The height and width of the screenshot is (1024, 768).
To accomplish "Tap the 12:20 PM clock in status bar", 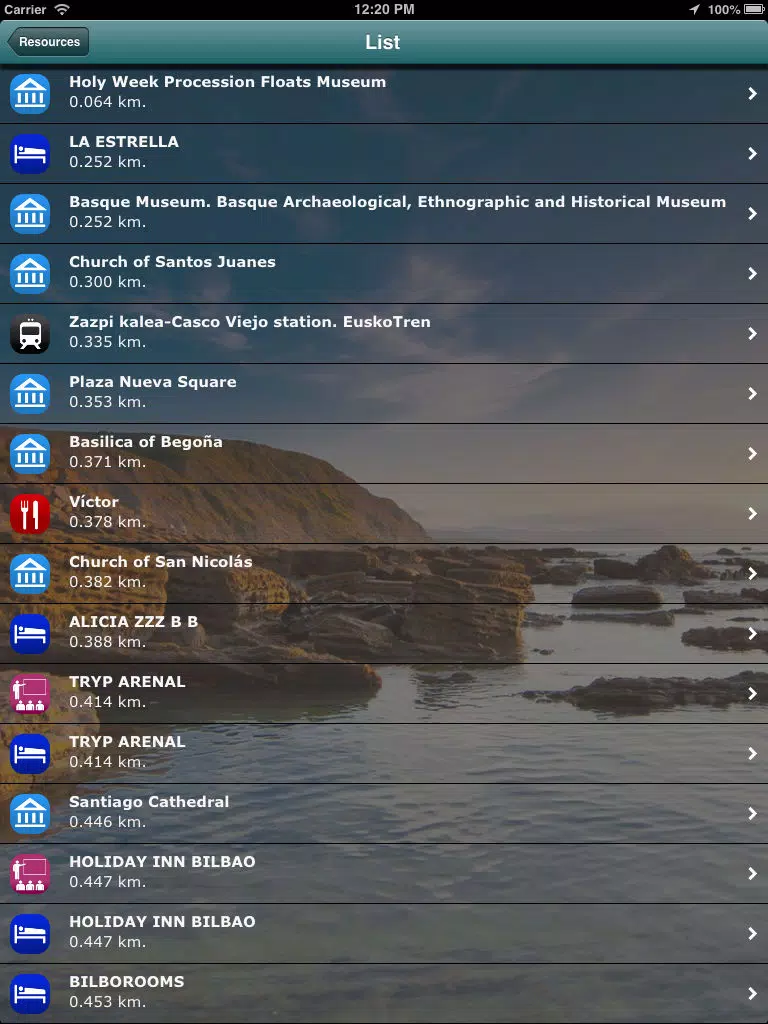I will [384, 9].
